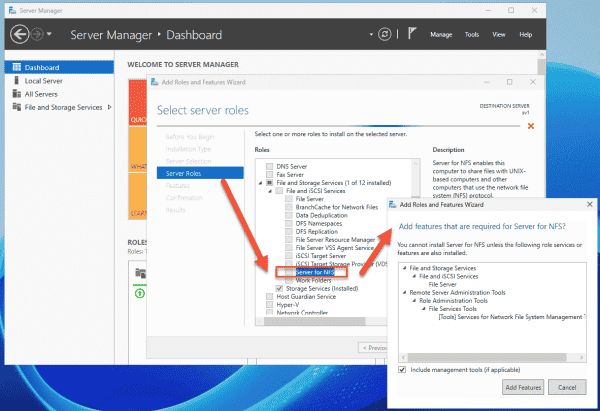The width and height of the screenshot is (600, 411).
Task: Check the Work Folders checkbox
Action: point(289,280)
